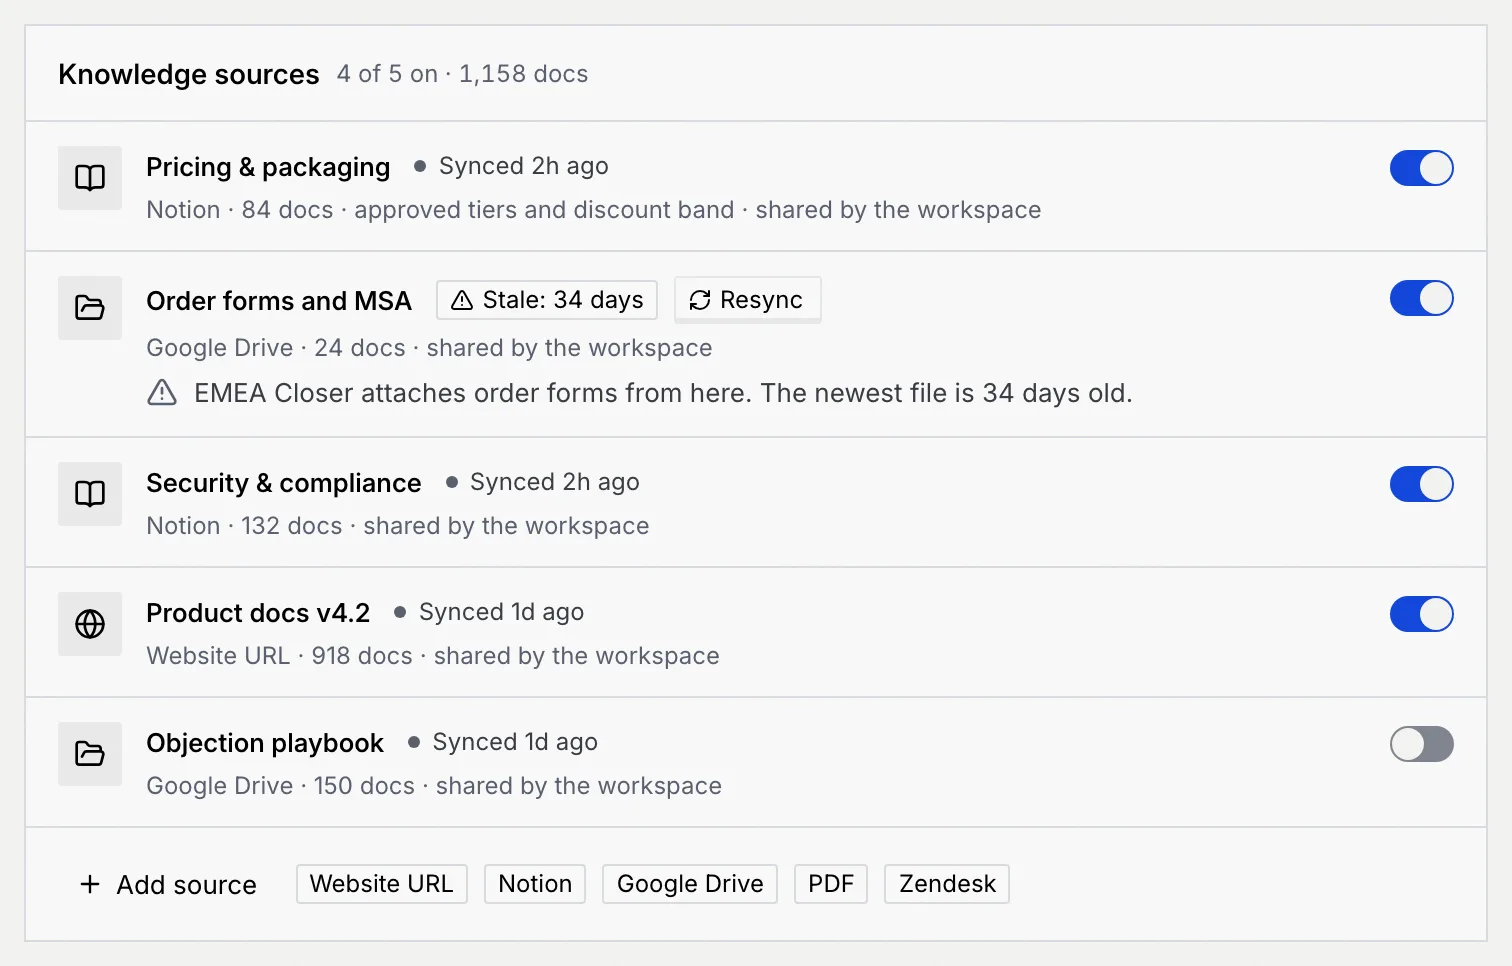This screenshot has height=966, width=1512.
Task: Turn off the Pricing & packaging toggle
Action: [1421, 168]
